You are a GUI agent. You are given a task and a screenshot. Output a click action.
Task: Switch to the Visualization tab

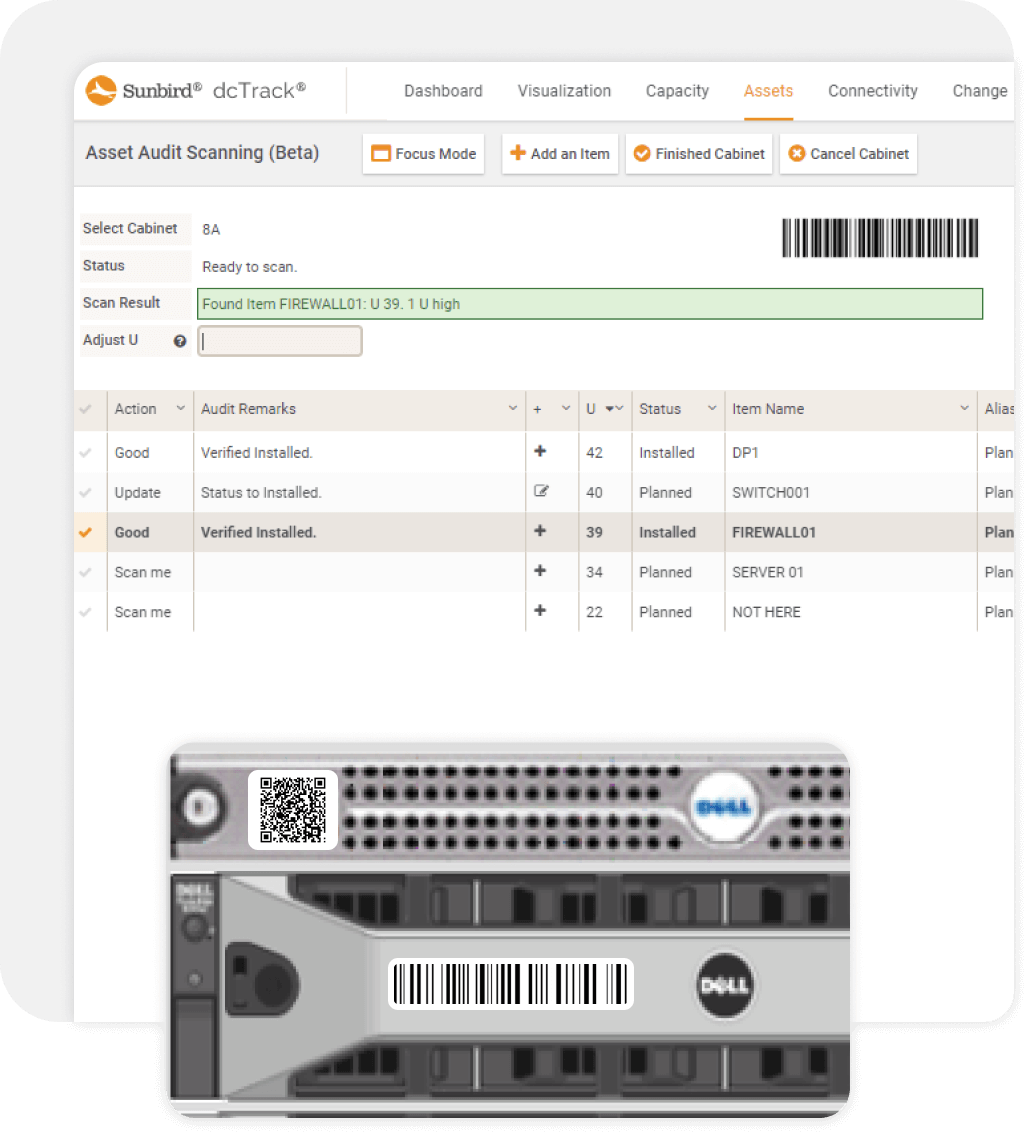click(x=564, y=91)
